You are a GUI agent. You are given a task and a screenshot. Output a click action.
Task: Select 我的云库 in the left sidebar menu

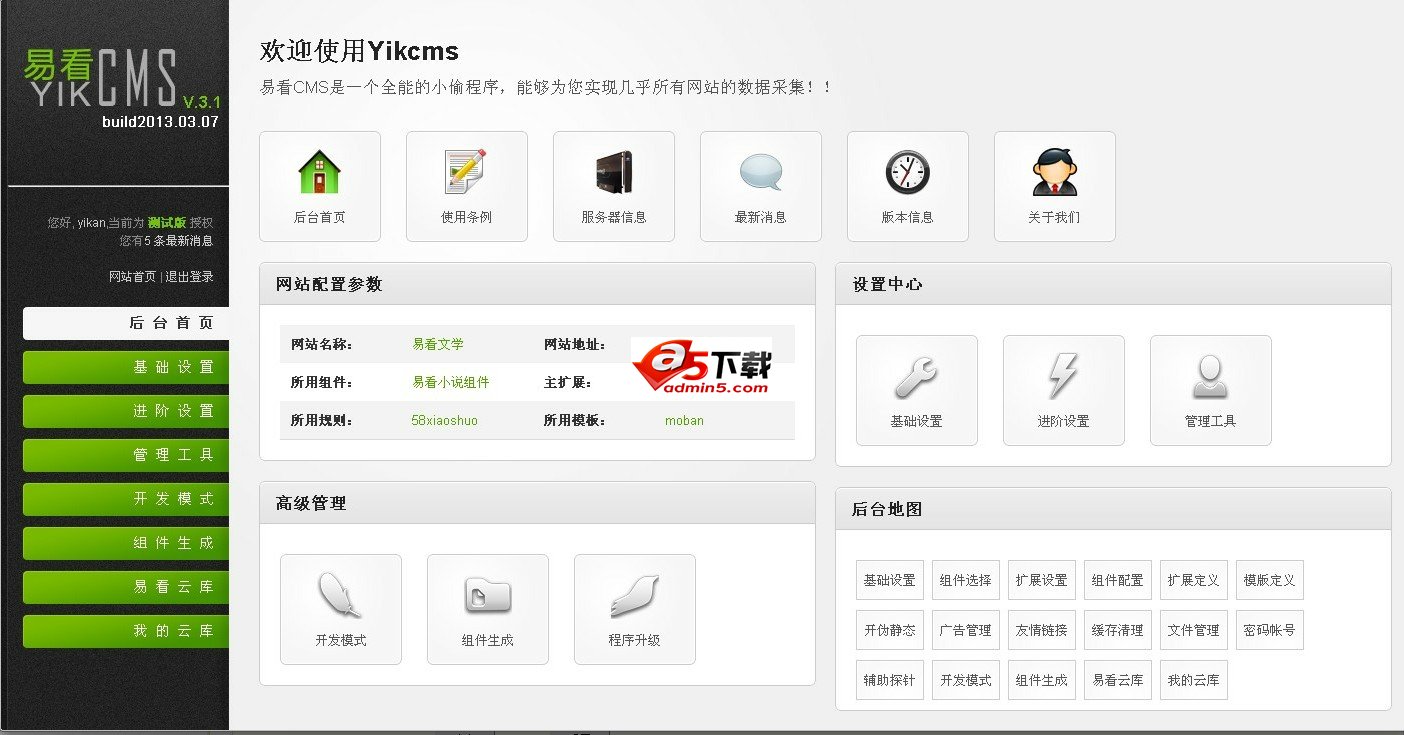click(126, 631)
